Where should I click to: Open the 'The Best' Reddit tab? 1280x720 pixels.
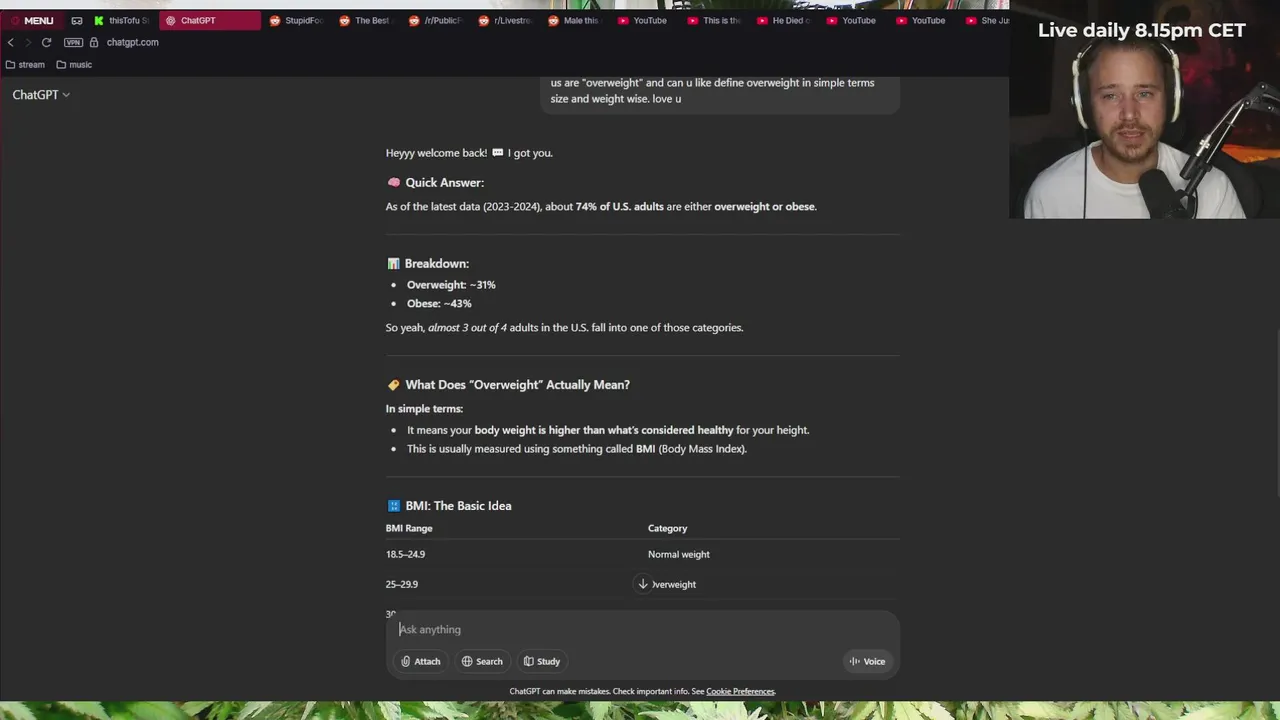coord(366,20)
